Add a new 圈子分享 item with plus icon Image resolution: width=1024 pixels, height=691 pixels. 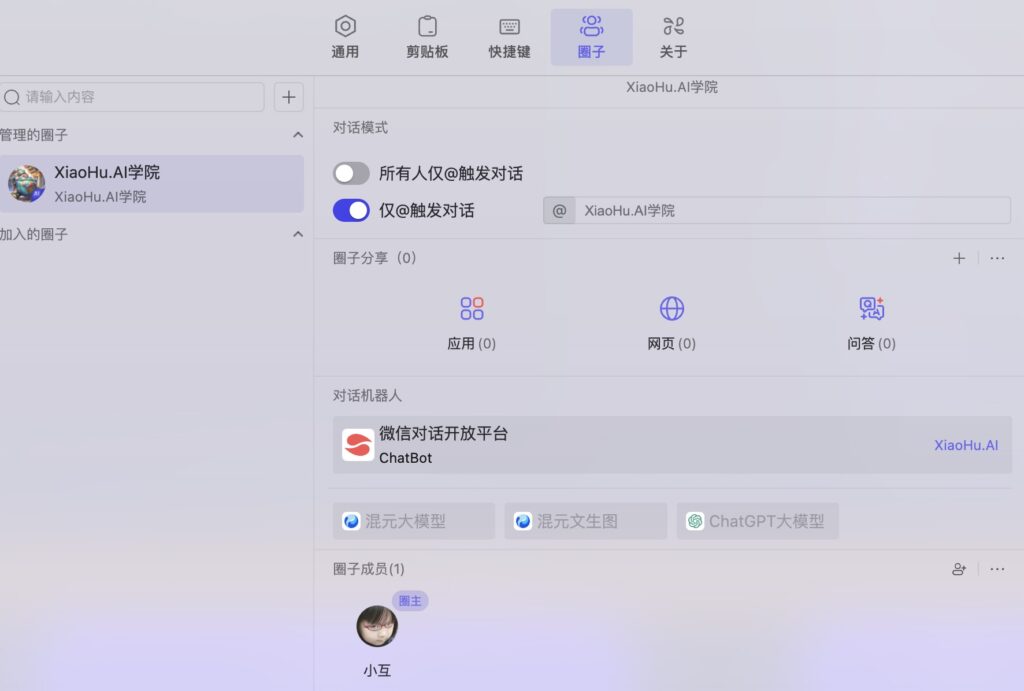pos(959,258)
